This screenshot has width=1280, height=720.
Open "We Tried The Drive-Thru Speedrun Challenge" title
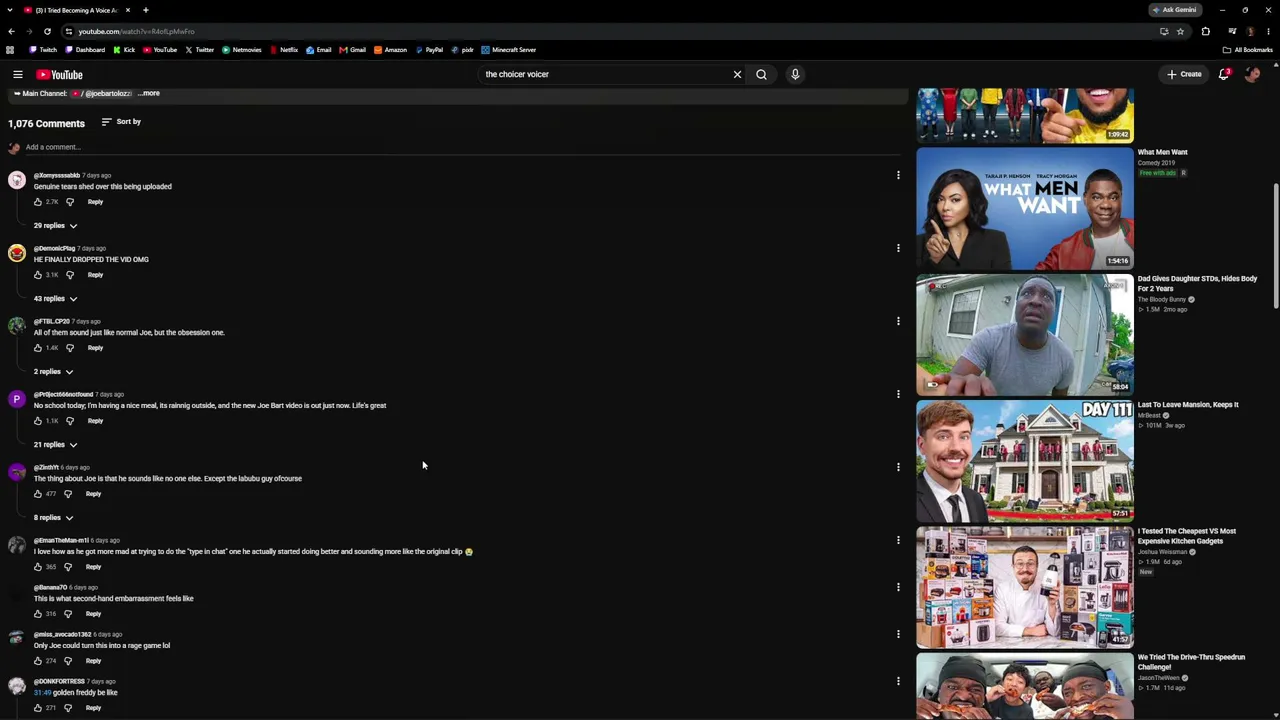click(1191, 662)
